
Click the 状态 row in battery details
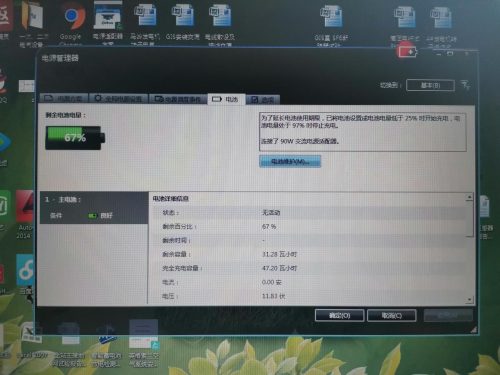(309, 213)
